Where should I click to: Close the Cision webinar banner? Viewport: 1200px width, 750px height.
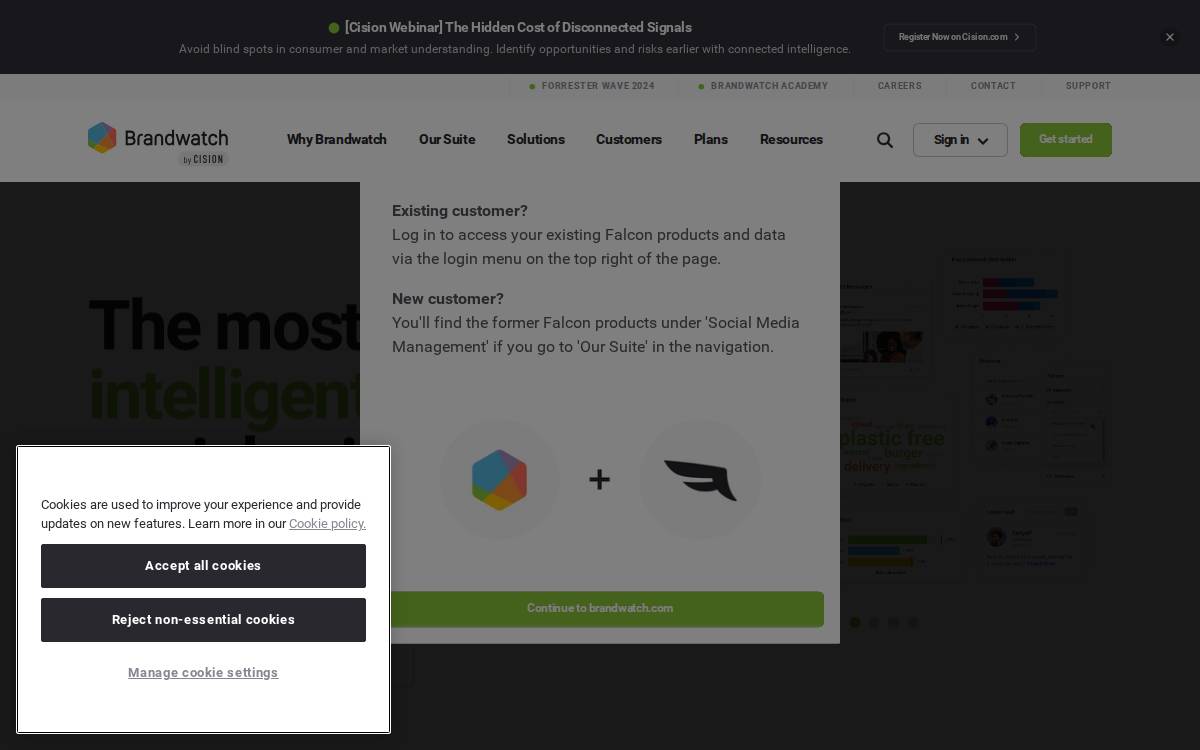pyautogui.click(x=1169, y=37)
